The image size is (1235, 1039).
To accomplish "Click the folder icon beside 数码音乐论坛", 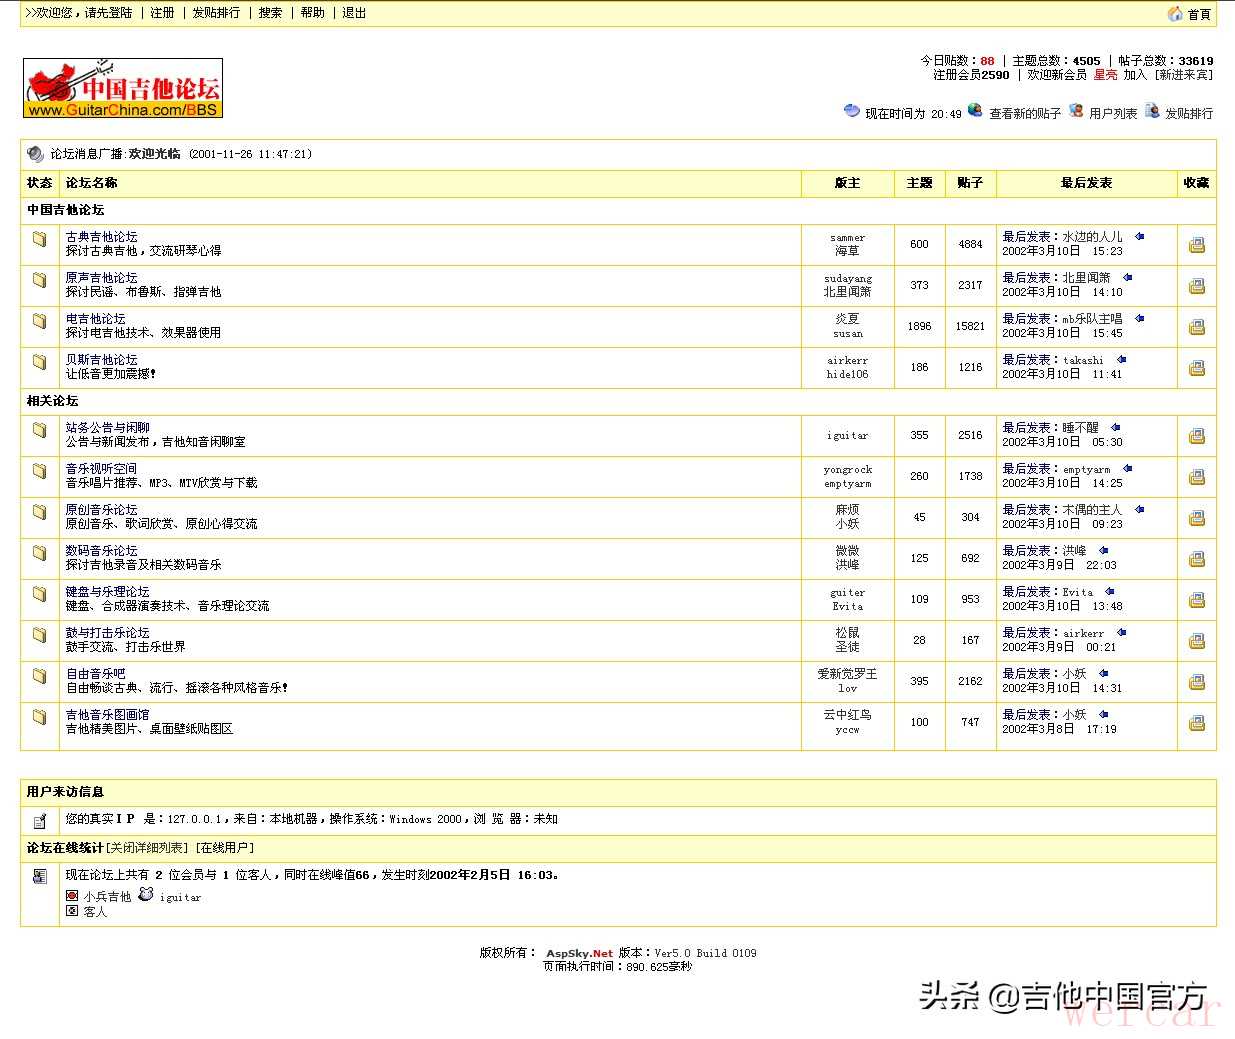I will [x=40, y=553].
